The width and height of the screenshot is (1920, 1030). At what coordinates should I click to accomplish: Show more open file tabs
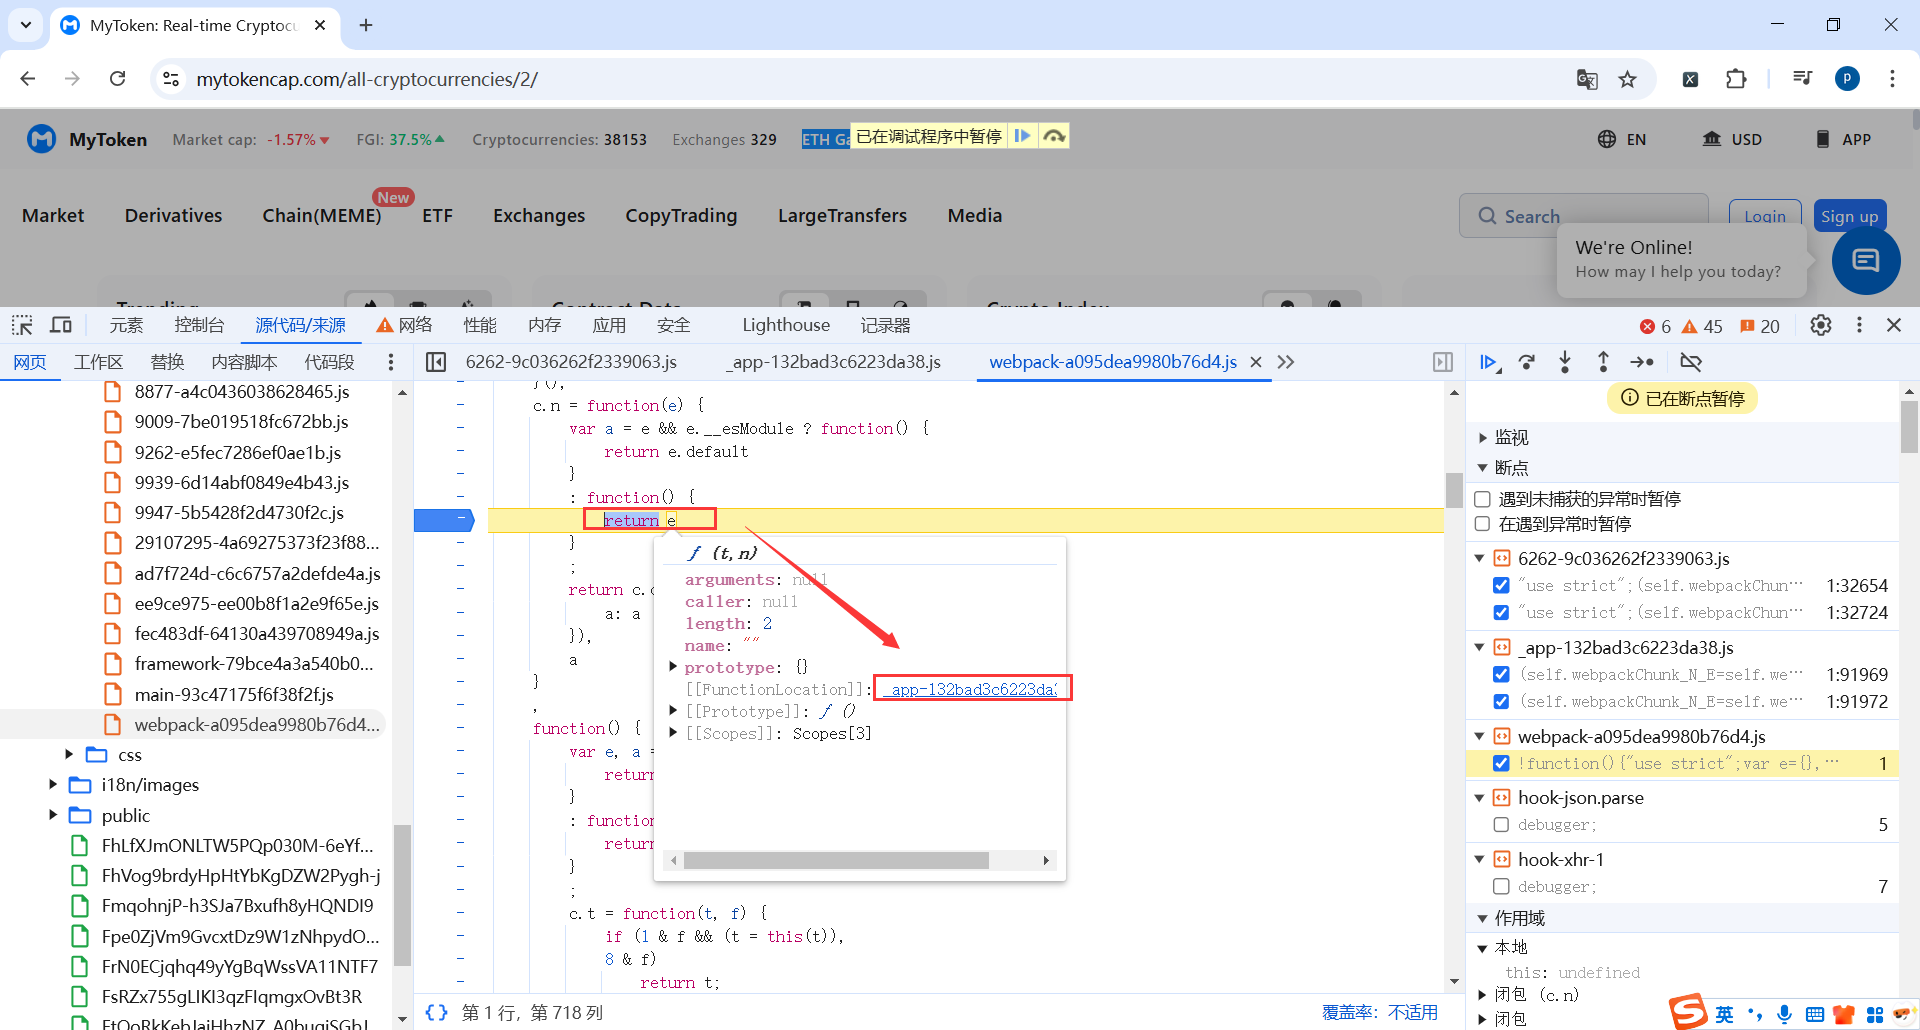pyautogui.click(x=1286, y=362)
